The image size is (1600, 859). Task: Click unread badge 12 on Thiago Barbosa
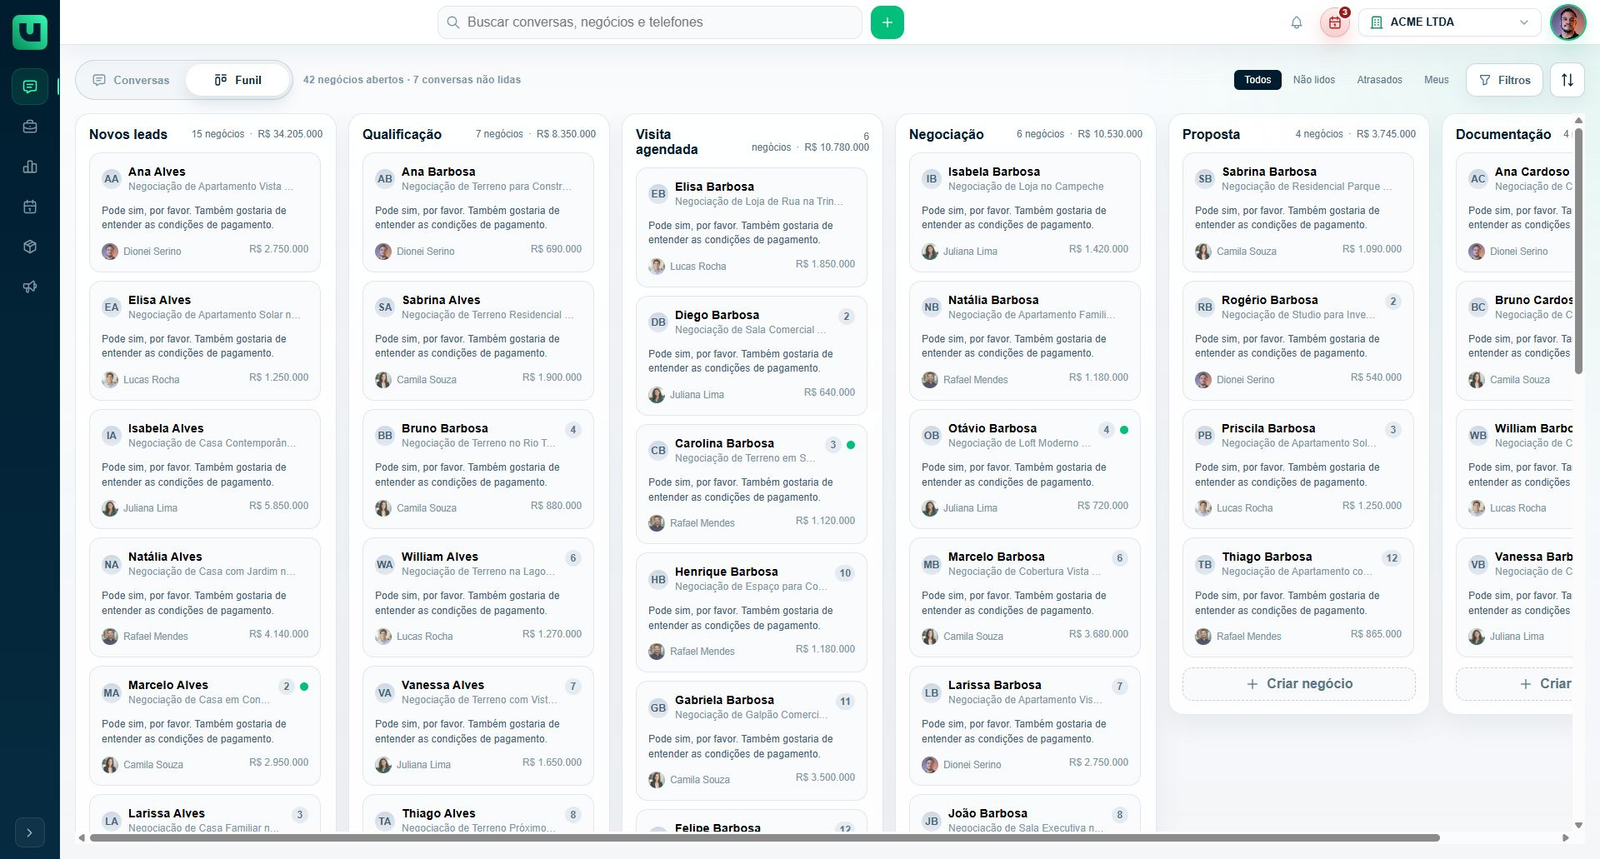tap(1392, 558)
